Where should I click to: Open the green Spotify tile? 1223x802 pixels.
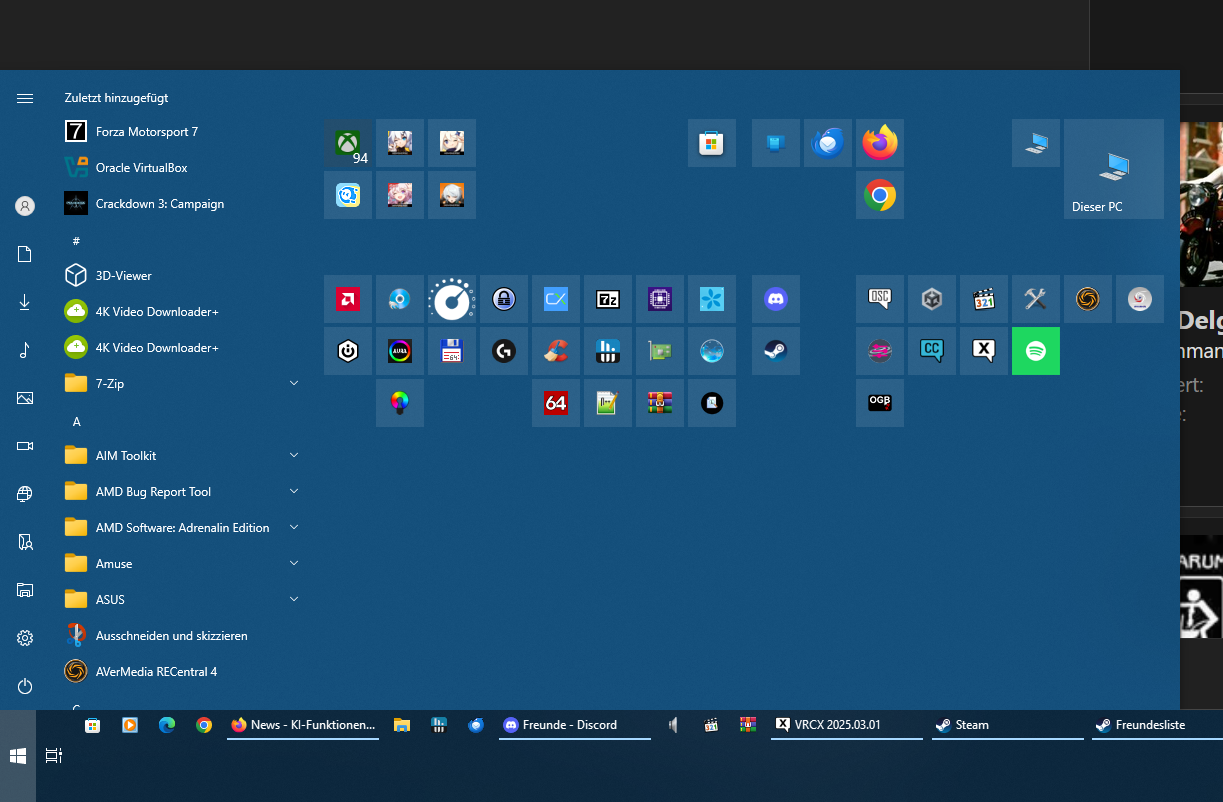coord(1036,351)
